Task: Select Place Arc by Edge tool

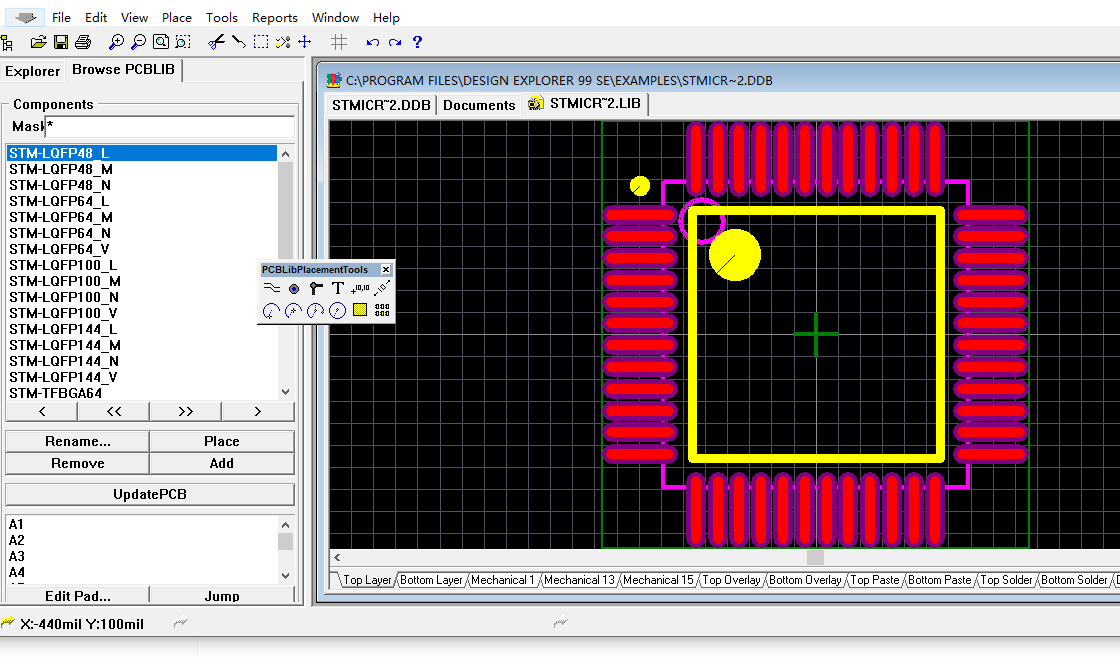Action: coord(294,311)
